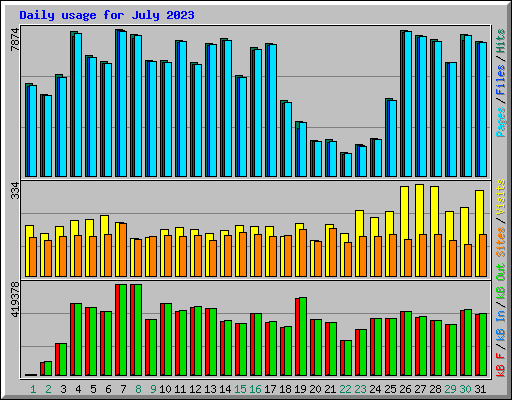Click day label 17 on the x-axis
The height and width of the screenshot is (400, 512).
(x=270, y=389)
